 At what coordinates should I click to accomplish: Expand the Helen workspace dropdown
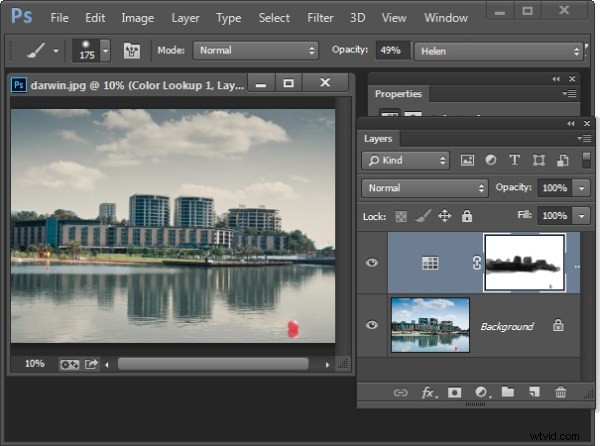[499, 51]
